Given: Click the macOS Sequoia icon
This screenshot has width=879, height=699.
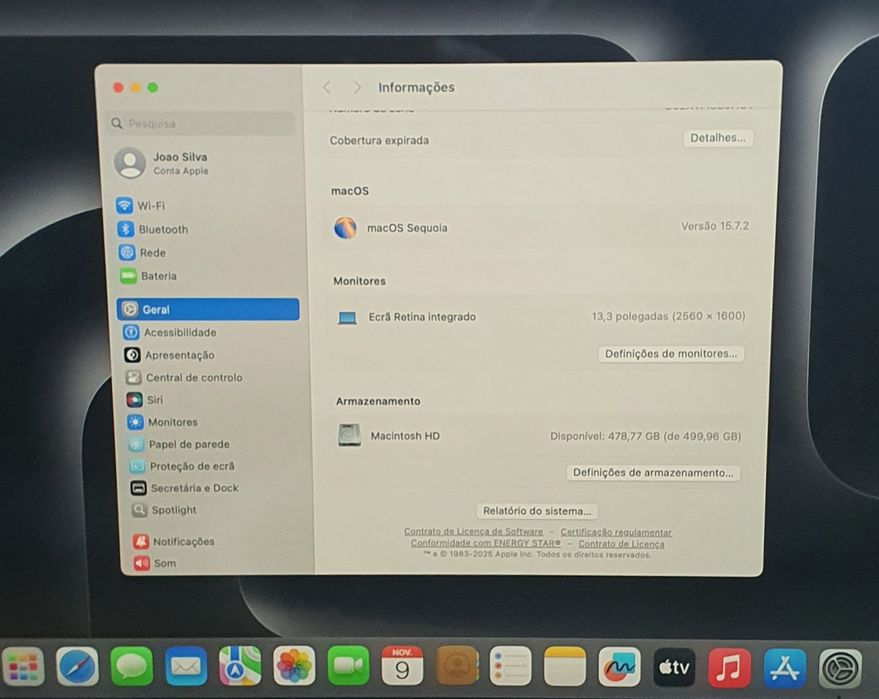Looking at the screenshot, I should [345, 228].
